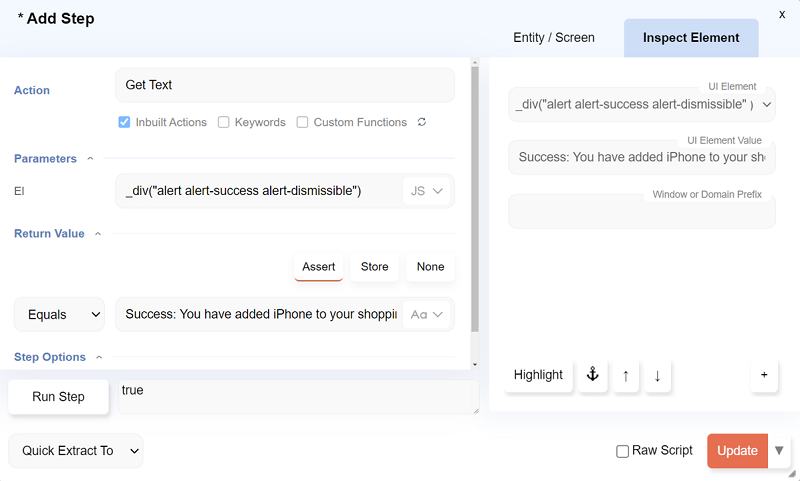The width and height of the screenshot is (800, 481).
Task: Click the up arrow button
Action: click(x=626, y=375)
